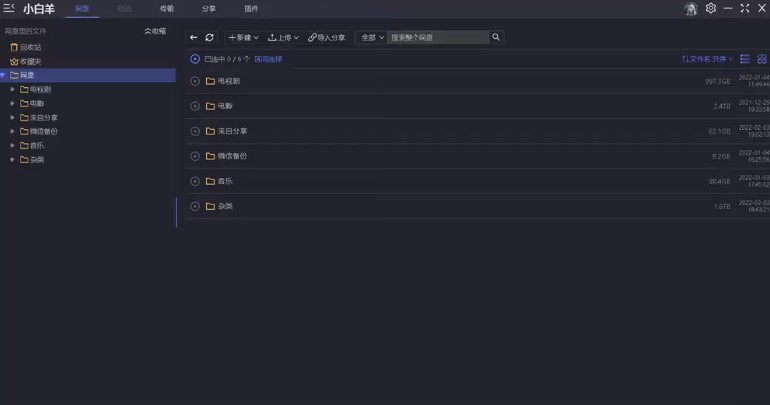Expand 音乐 node in sidebar tree
Viewport: 770px width, 405px height.
tap(12, 145)
